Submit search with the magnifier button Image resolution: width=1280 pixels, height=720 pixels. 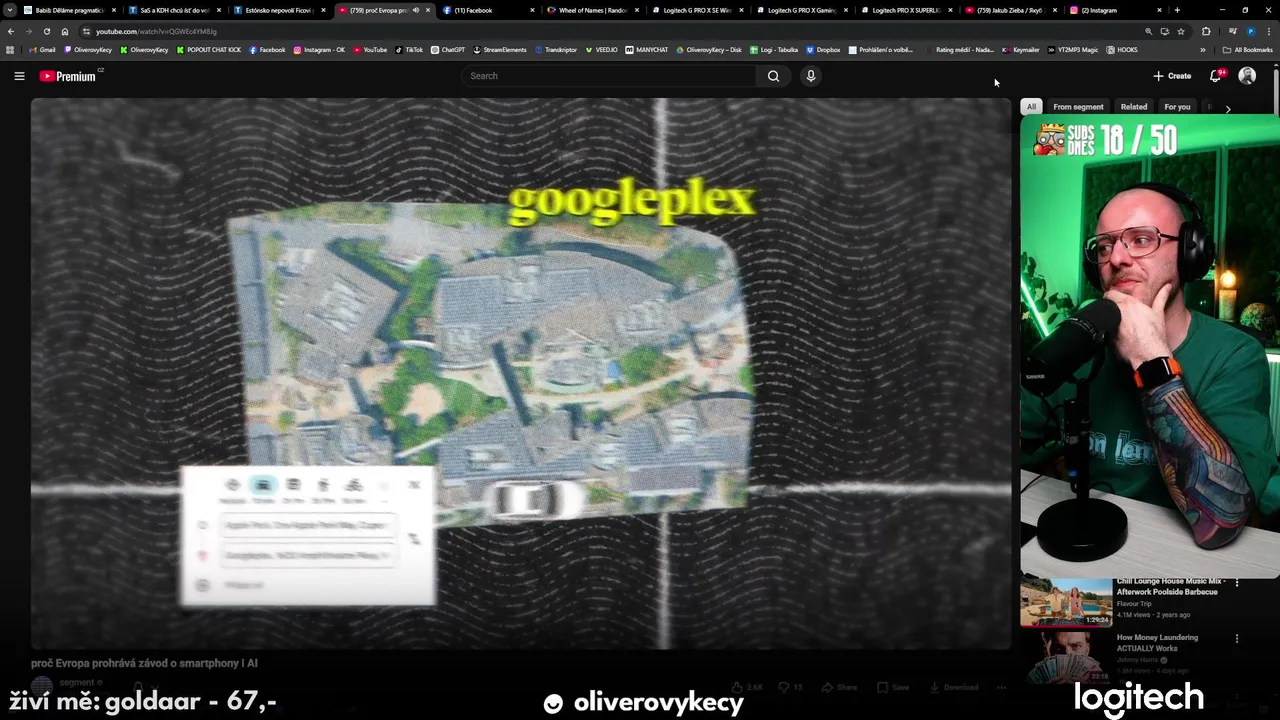(x=773, y=76)
